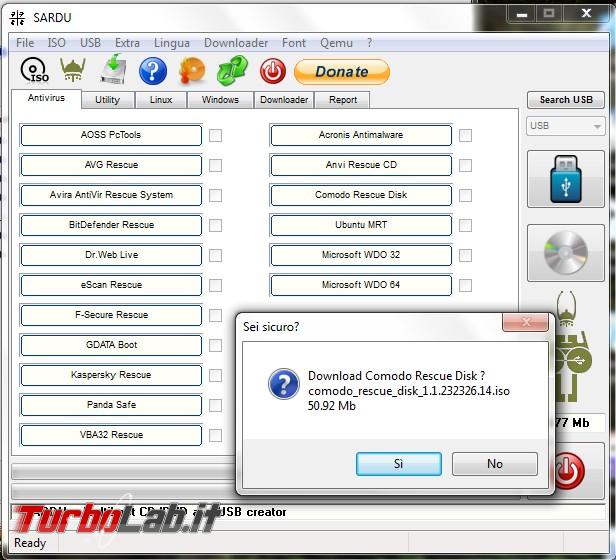Open the USB menu
The image size is (616, 560).
90,42
